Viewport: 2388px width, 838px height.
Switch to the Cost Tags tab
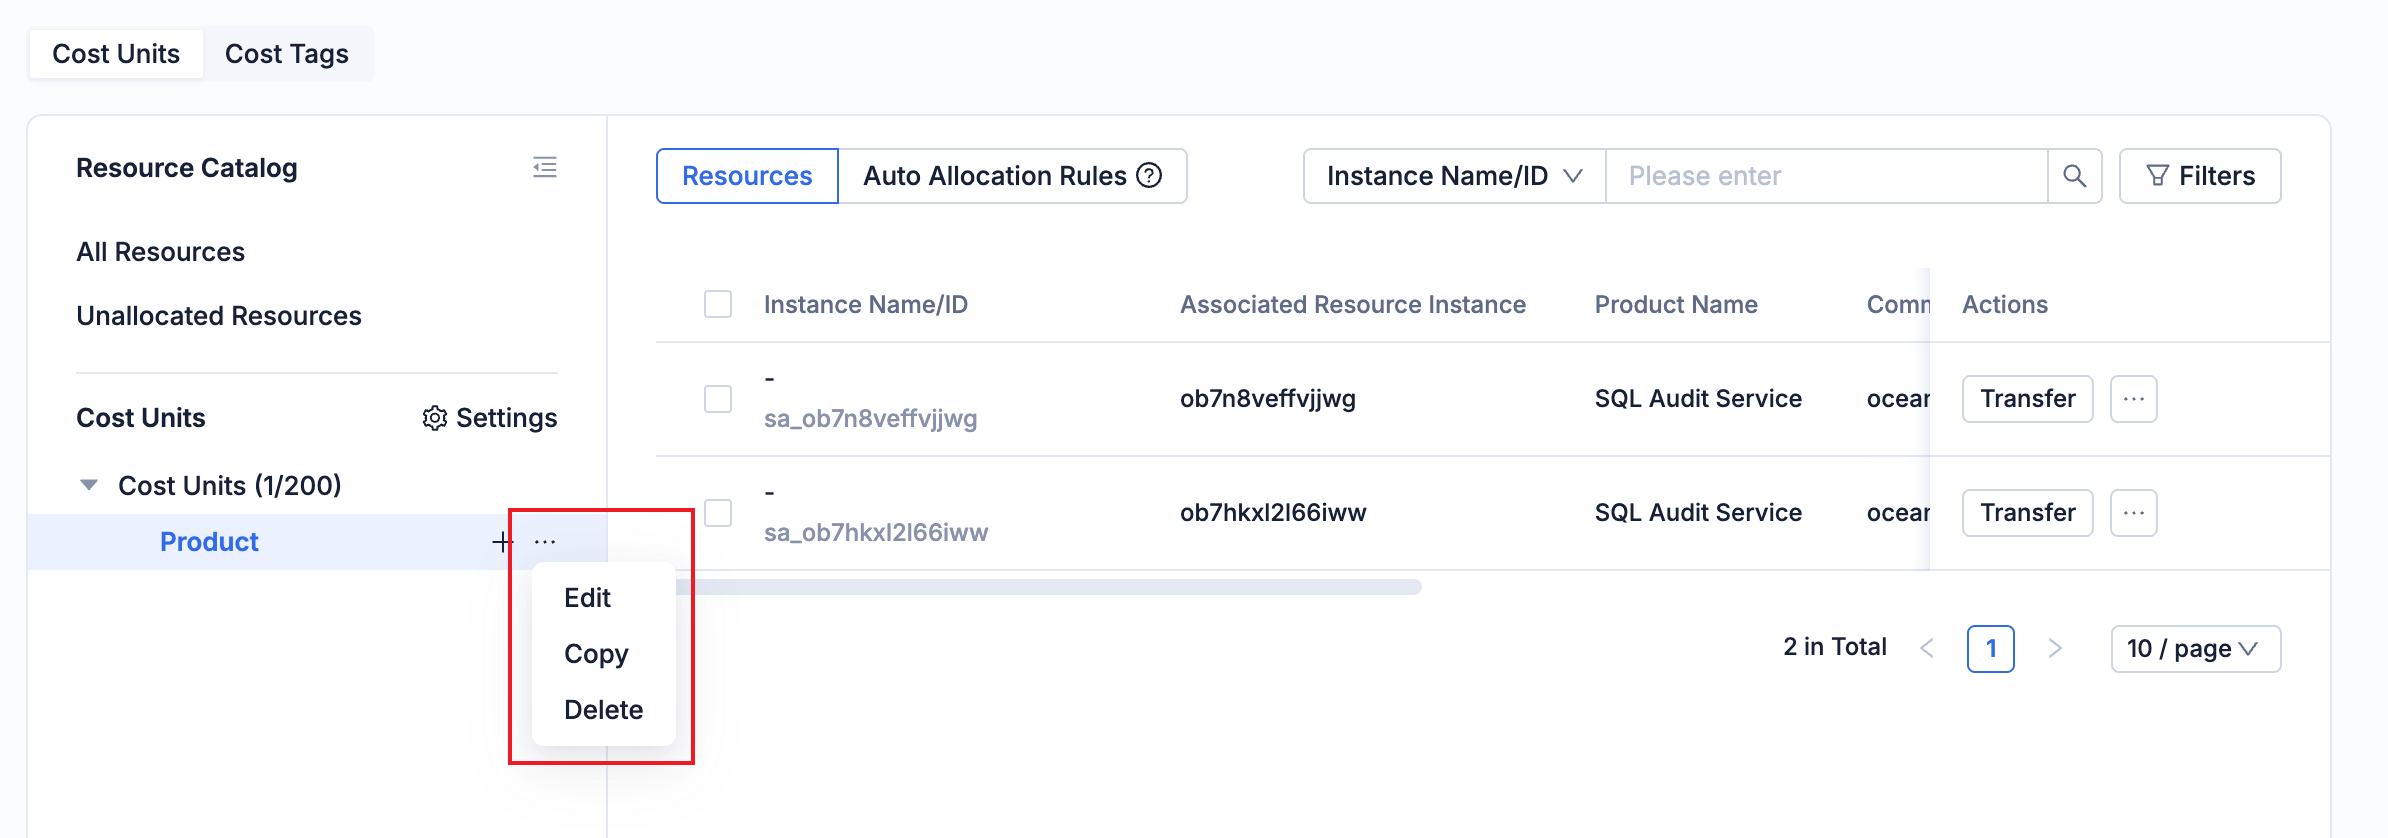pos(286,54)
